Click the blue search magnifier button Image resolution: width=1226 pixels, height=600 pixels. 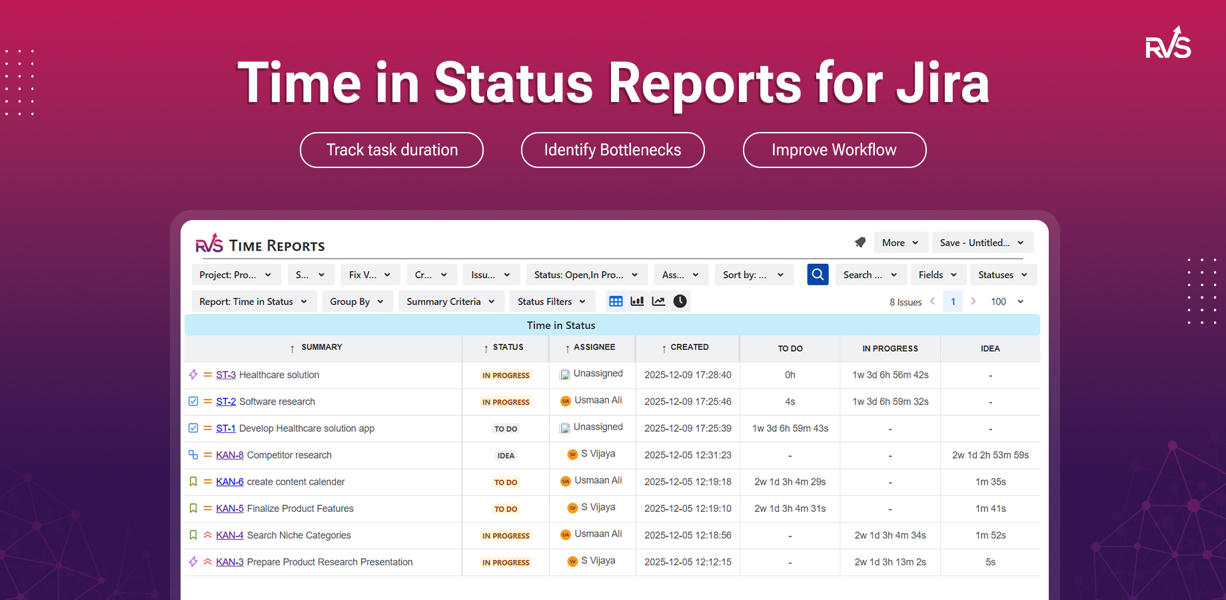[817, 274]
